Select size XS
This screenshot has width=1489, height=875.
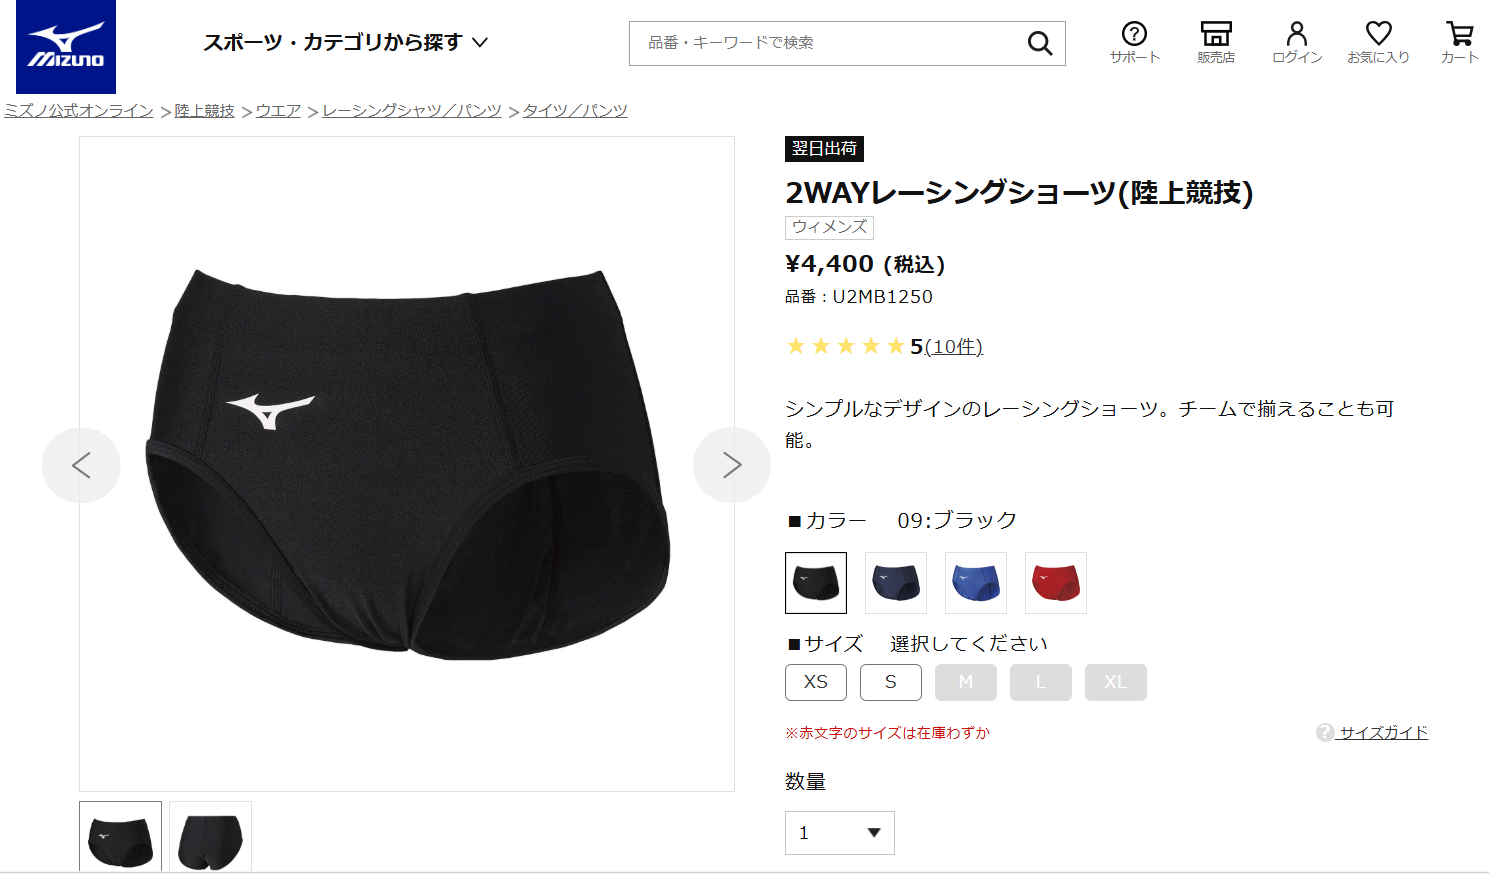(x=816, y=682)
